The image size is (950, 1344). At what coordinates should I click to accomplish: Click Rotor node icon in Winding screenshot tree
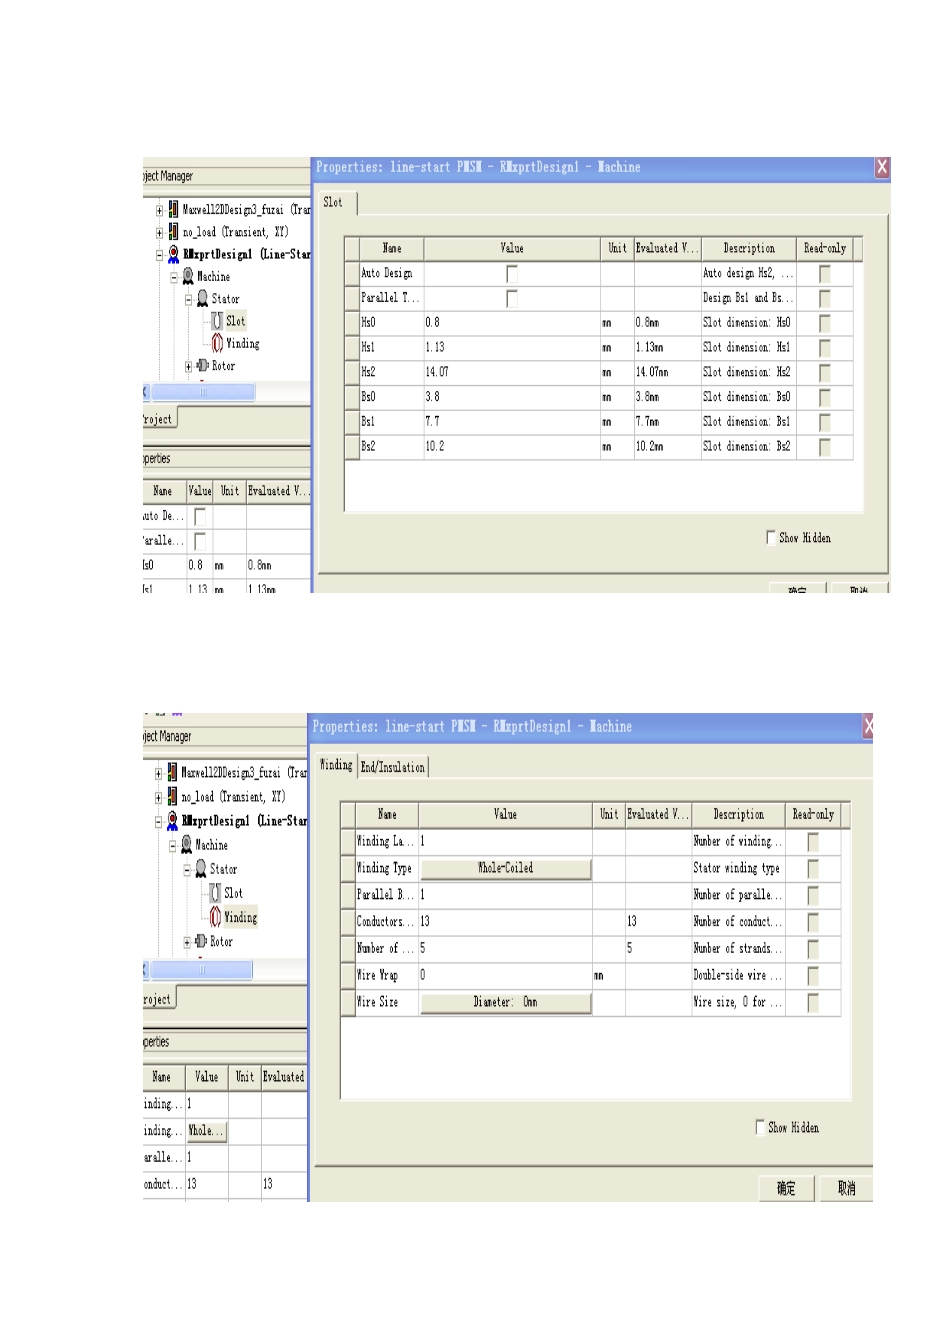click(201, 941)
